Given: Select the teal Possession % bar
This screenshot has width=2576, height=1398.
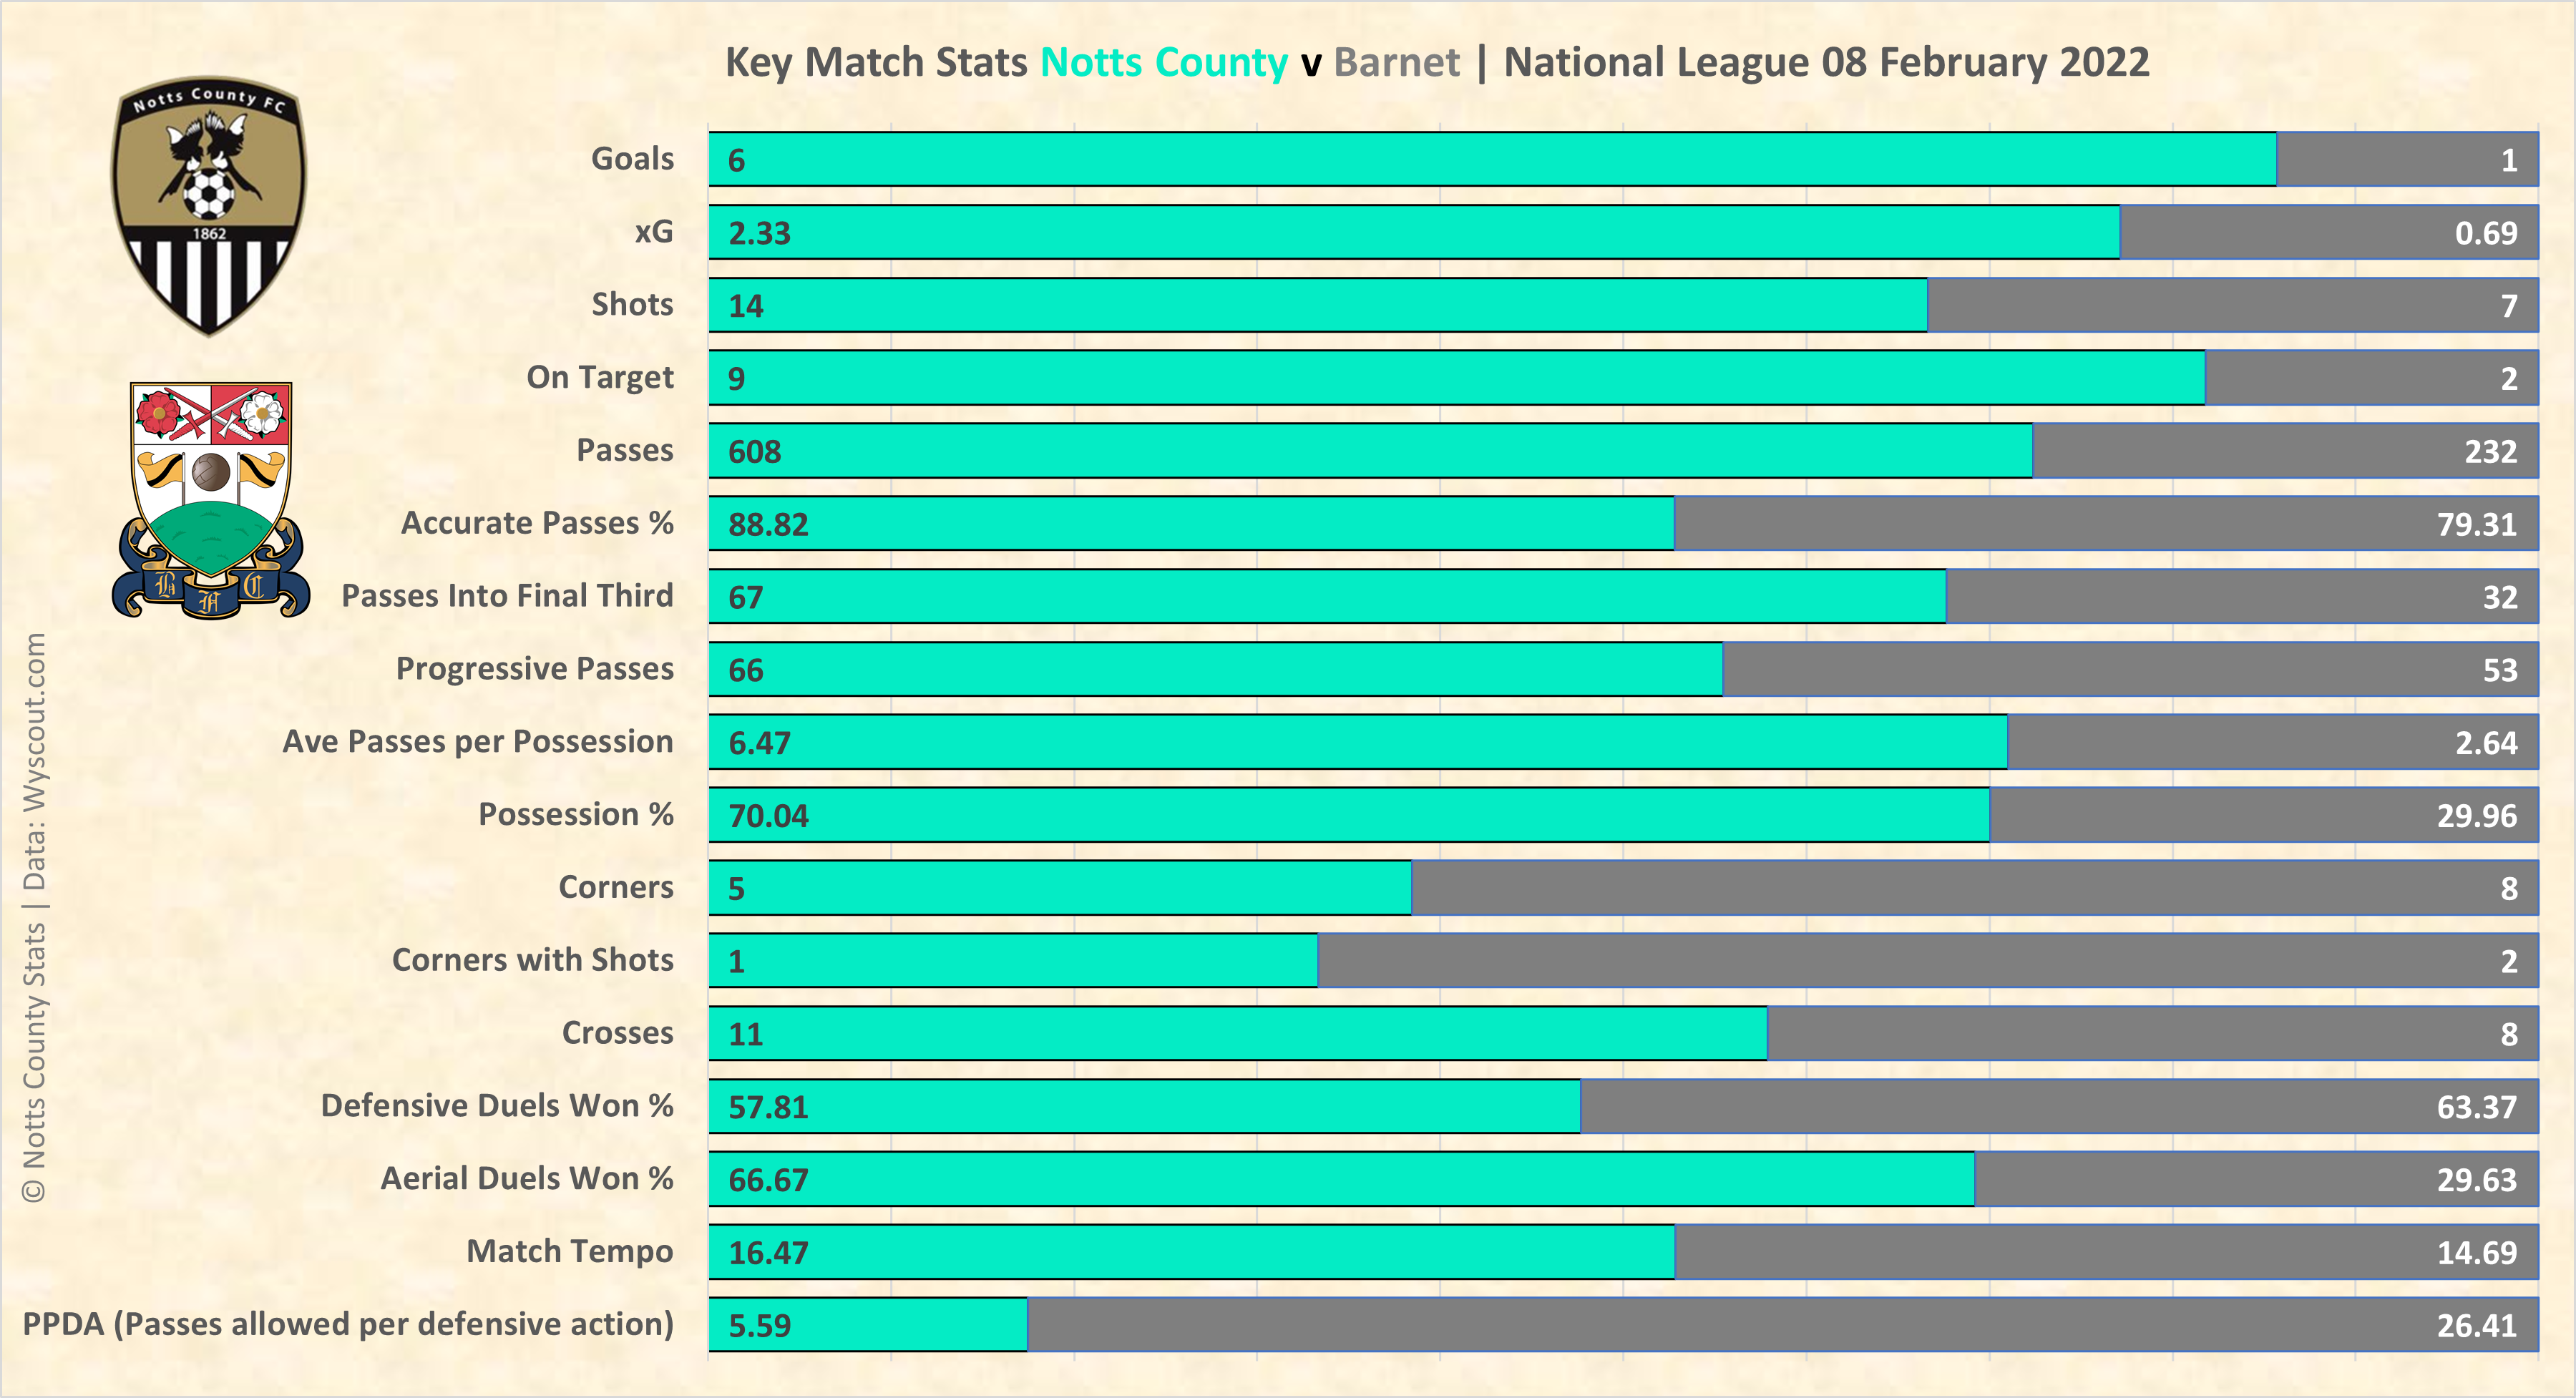Looking at the screenshot, I should pos(1349,815).
